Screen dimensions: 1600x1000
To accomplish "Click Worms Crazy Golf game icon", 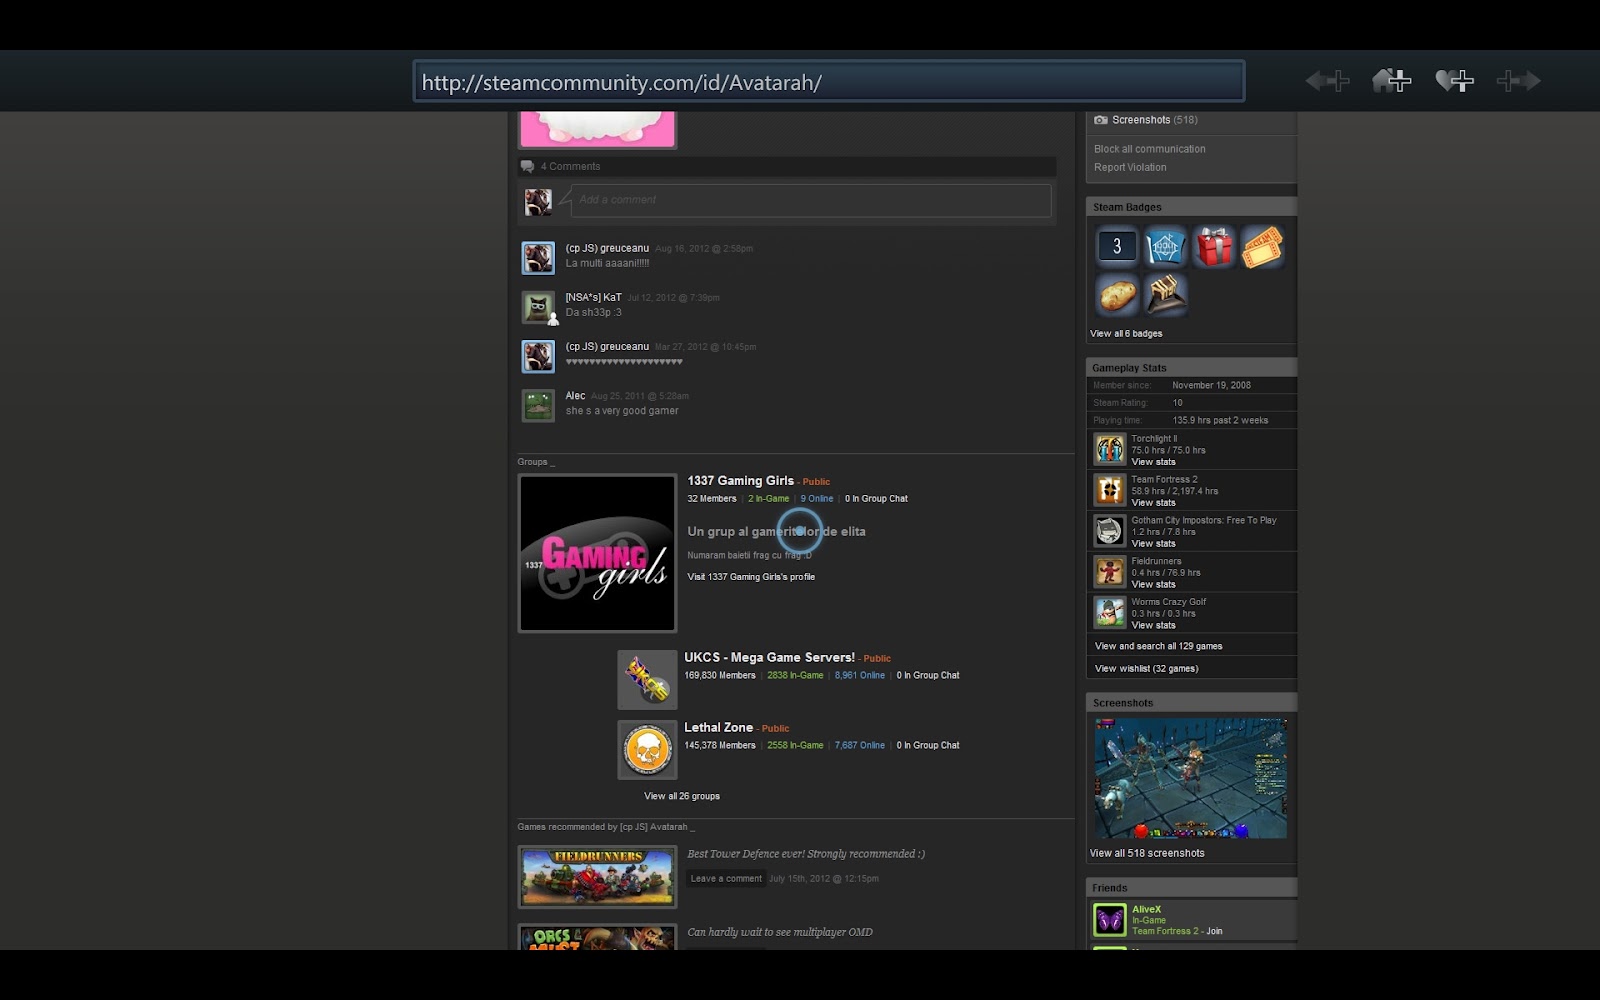I will click(x=1109, y=613).
